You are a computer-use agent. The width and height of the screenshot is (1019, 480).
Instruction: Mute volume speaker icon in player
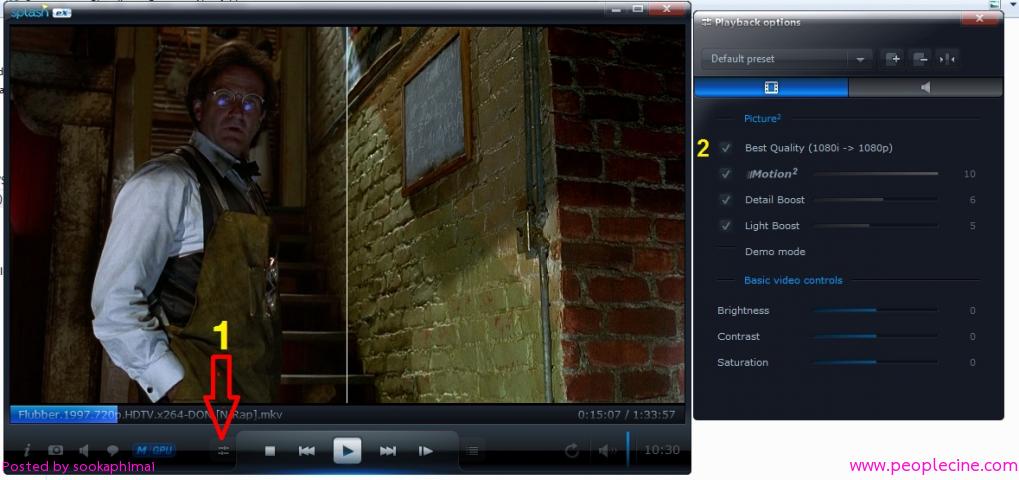607,450
